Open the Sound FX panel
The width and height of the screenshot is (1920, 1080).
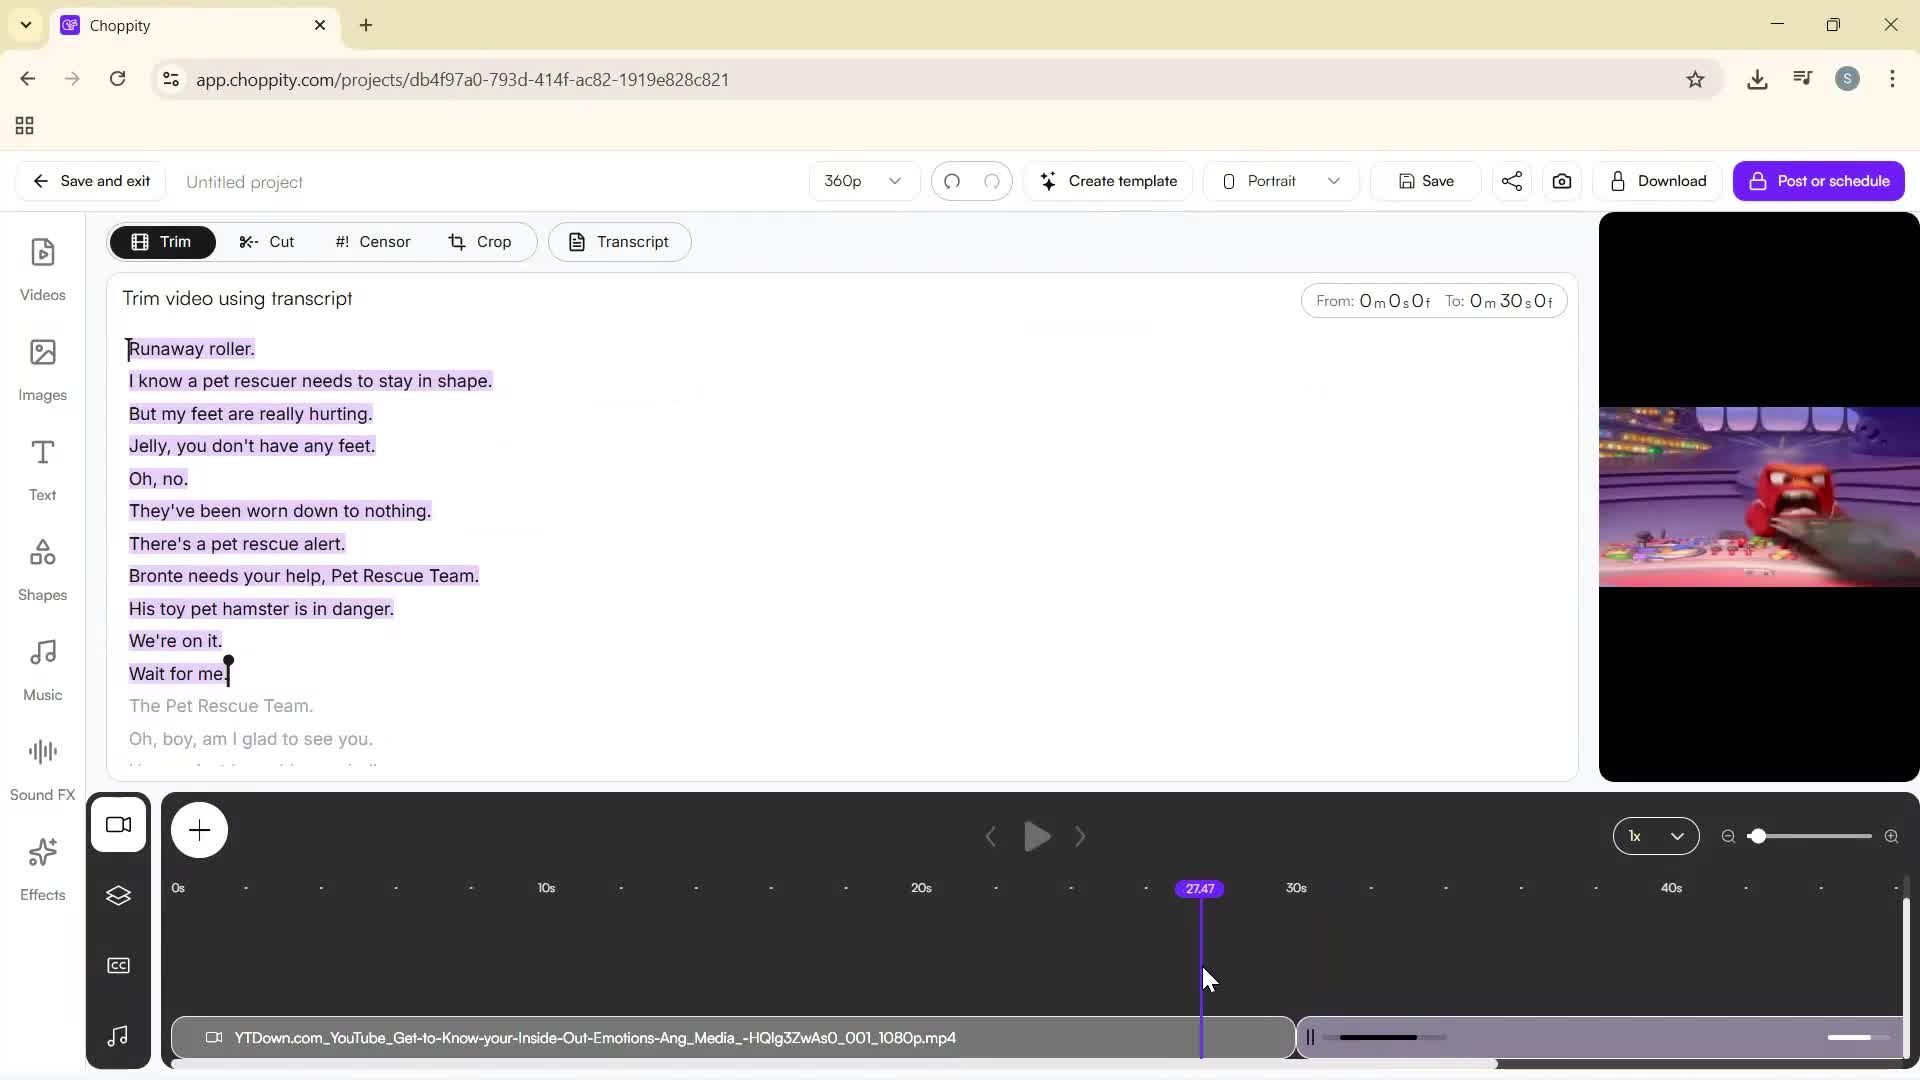(x=42, y=766)
